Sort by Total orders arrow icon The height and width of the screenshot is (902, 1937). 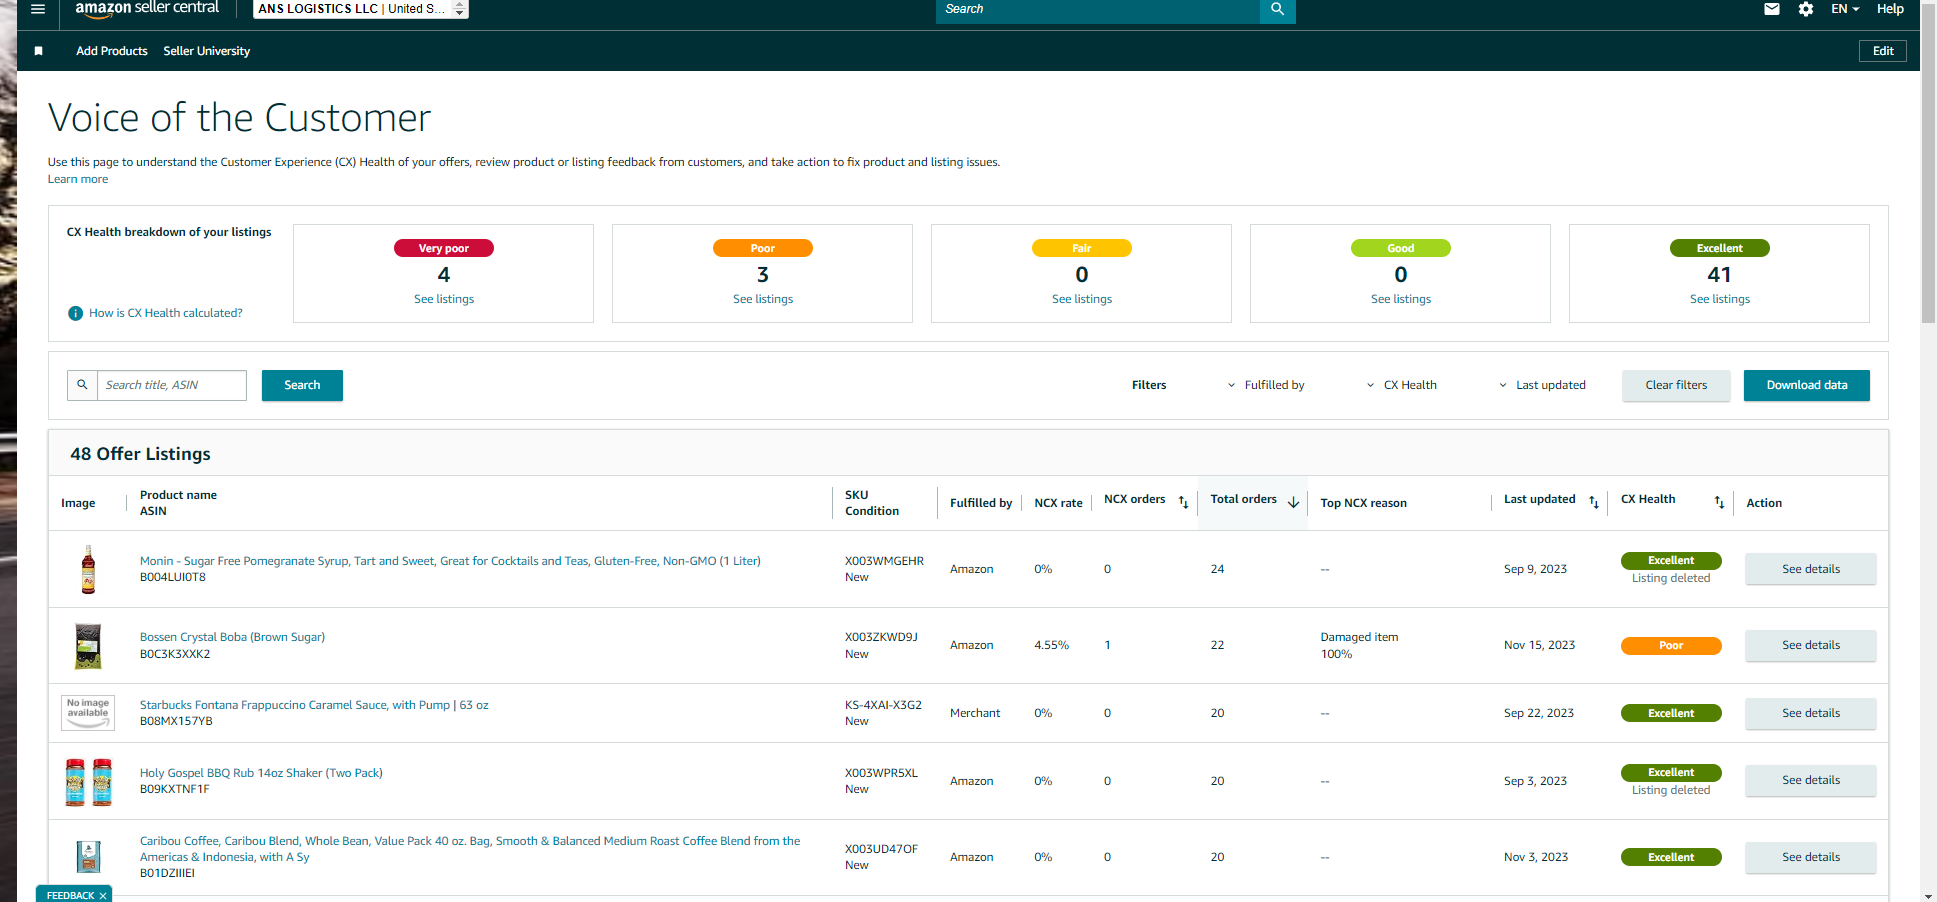click(x=1293, y=502)
